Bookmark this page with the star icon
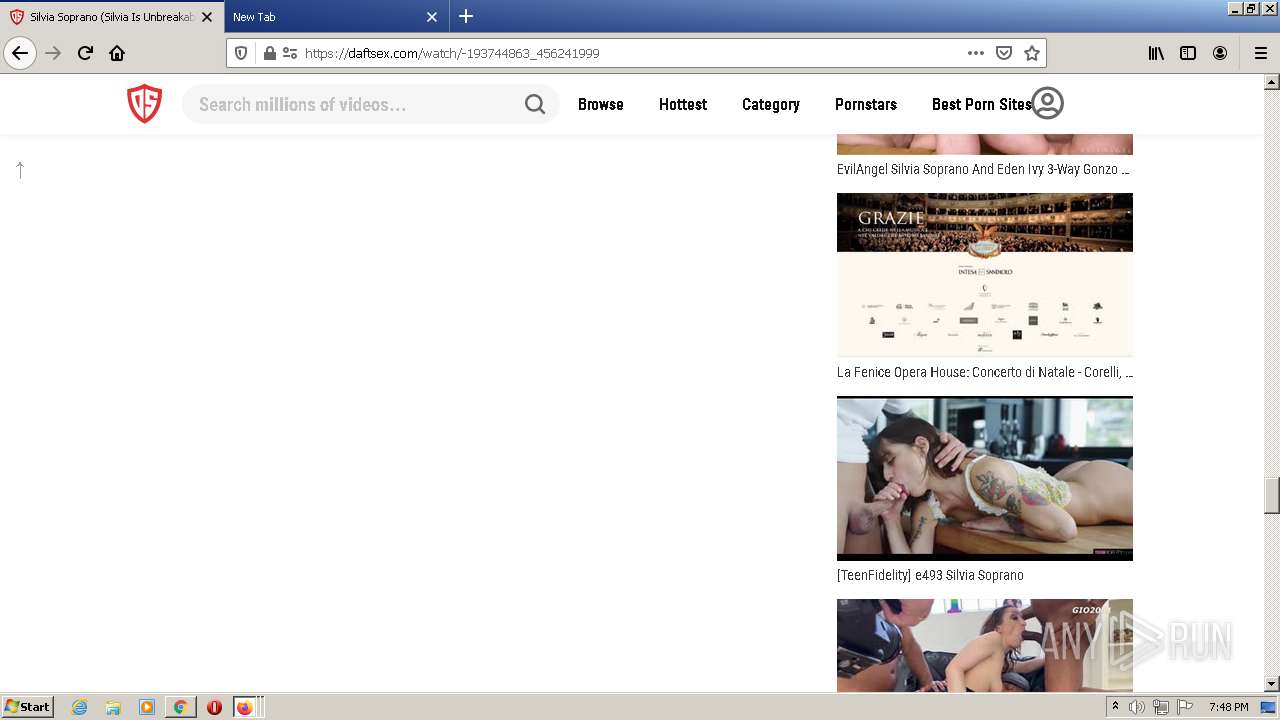Screen dimensions: 1280x720 (1032, 53)
